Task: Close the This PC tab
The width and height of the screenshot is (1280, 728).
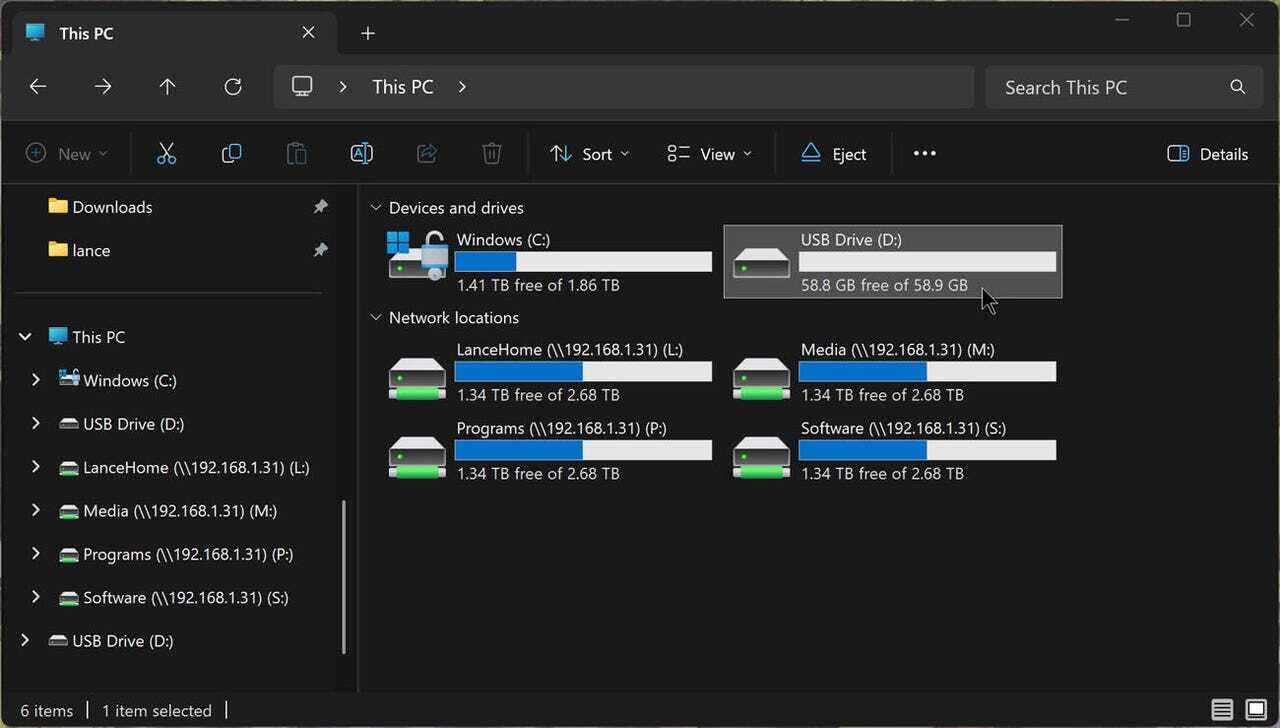Action: click(x=308, y=33)
